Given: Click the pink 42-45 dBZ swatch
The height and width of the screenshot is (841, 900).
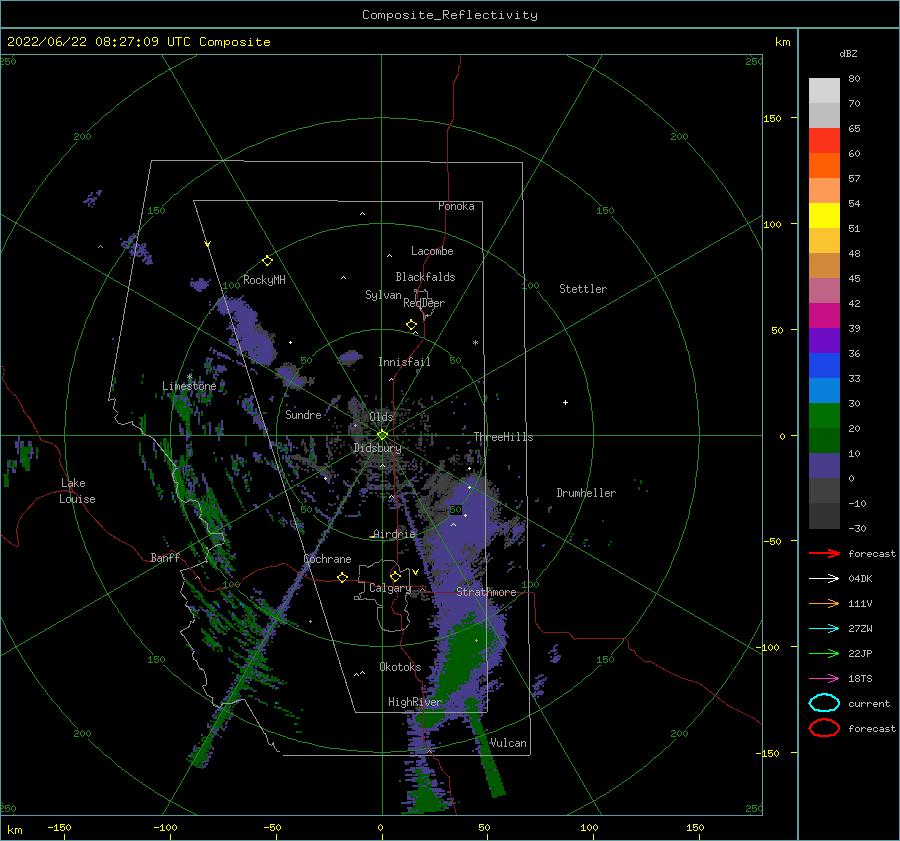Looking at the screenshot, I should coord(824,290).
